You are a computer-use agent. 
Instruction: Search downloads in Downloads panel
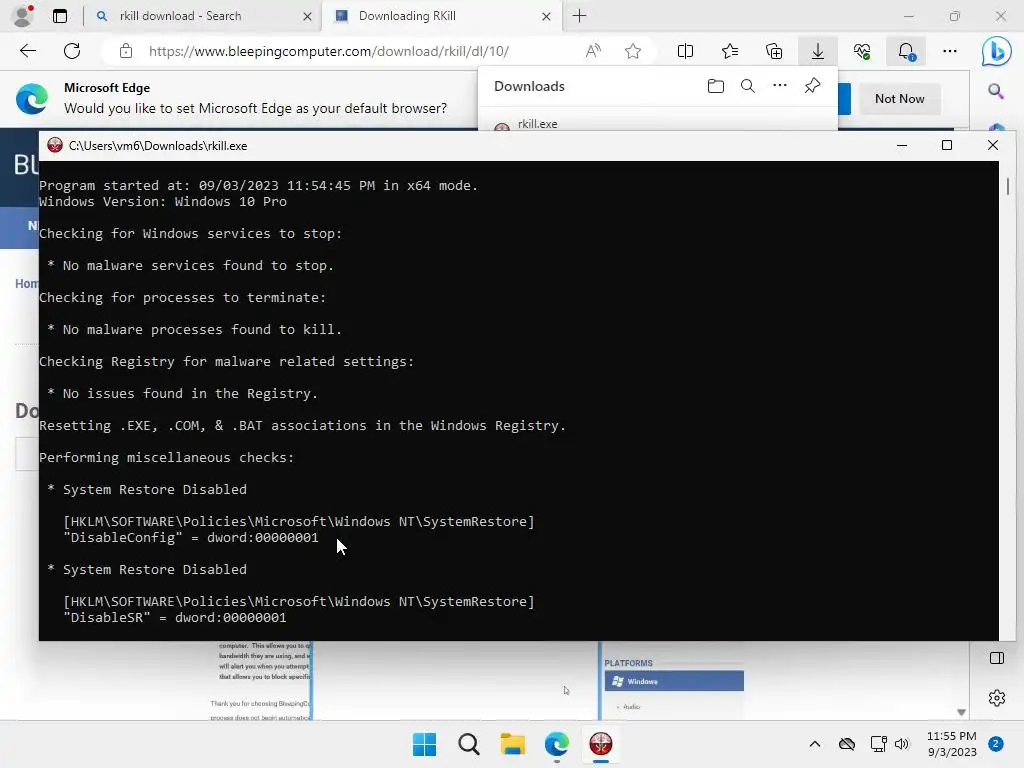[748, 86]
